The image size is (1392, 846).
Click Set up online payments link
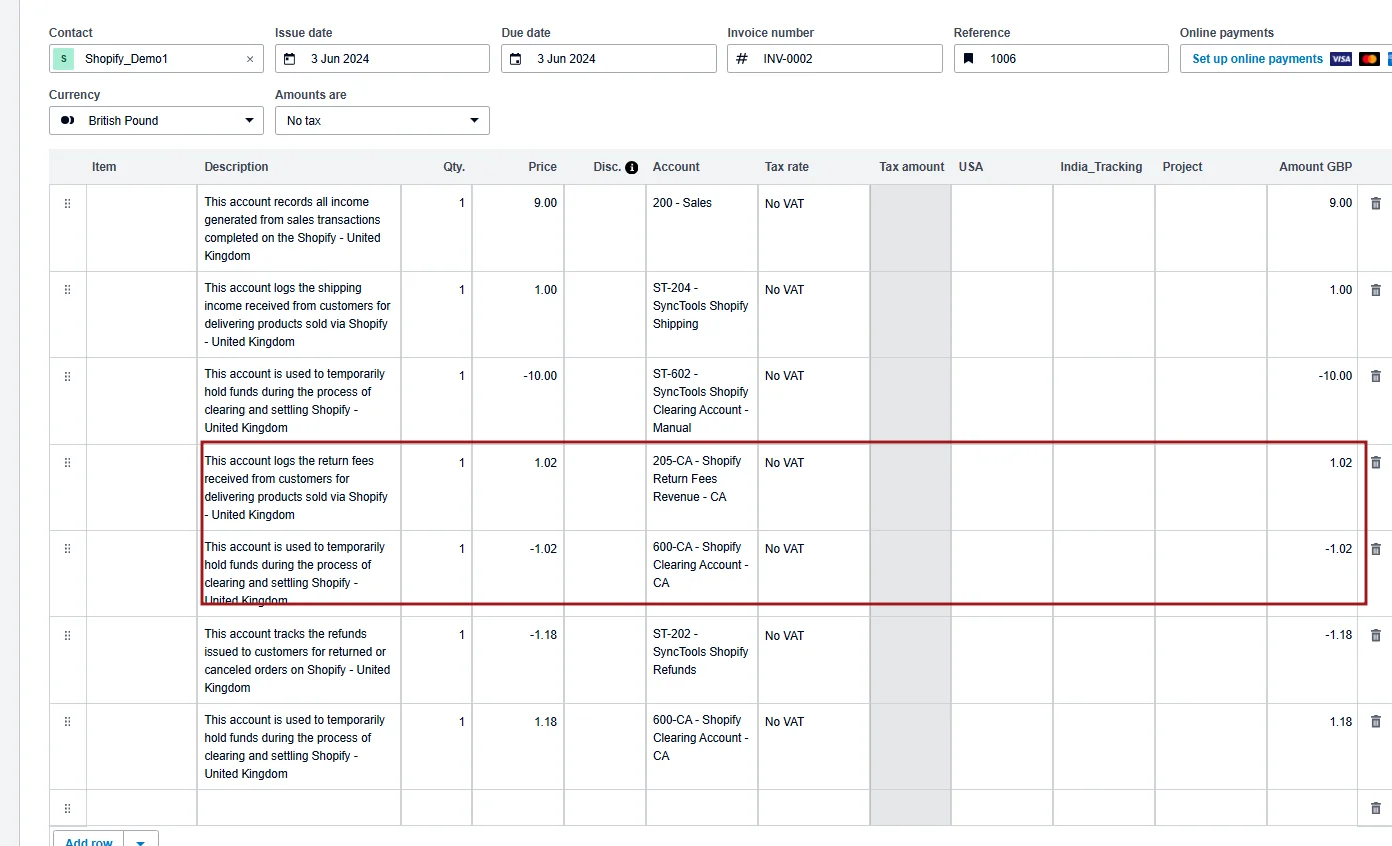coord(1257,59)
